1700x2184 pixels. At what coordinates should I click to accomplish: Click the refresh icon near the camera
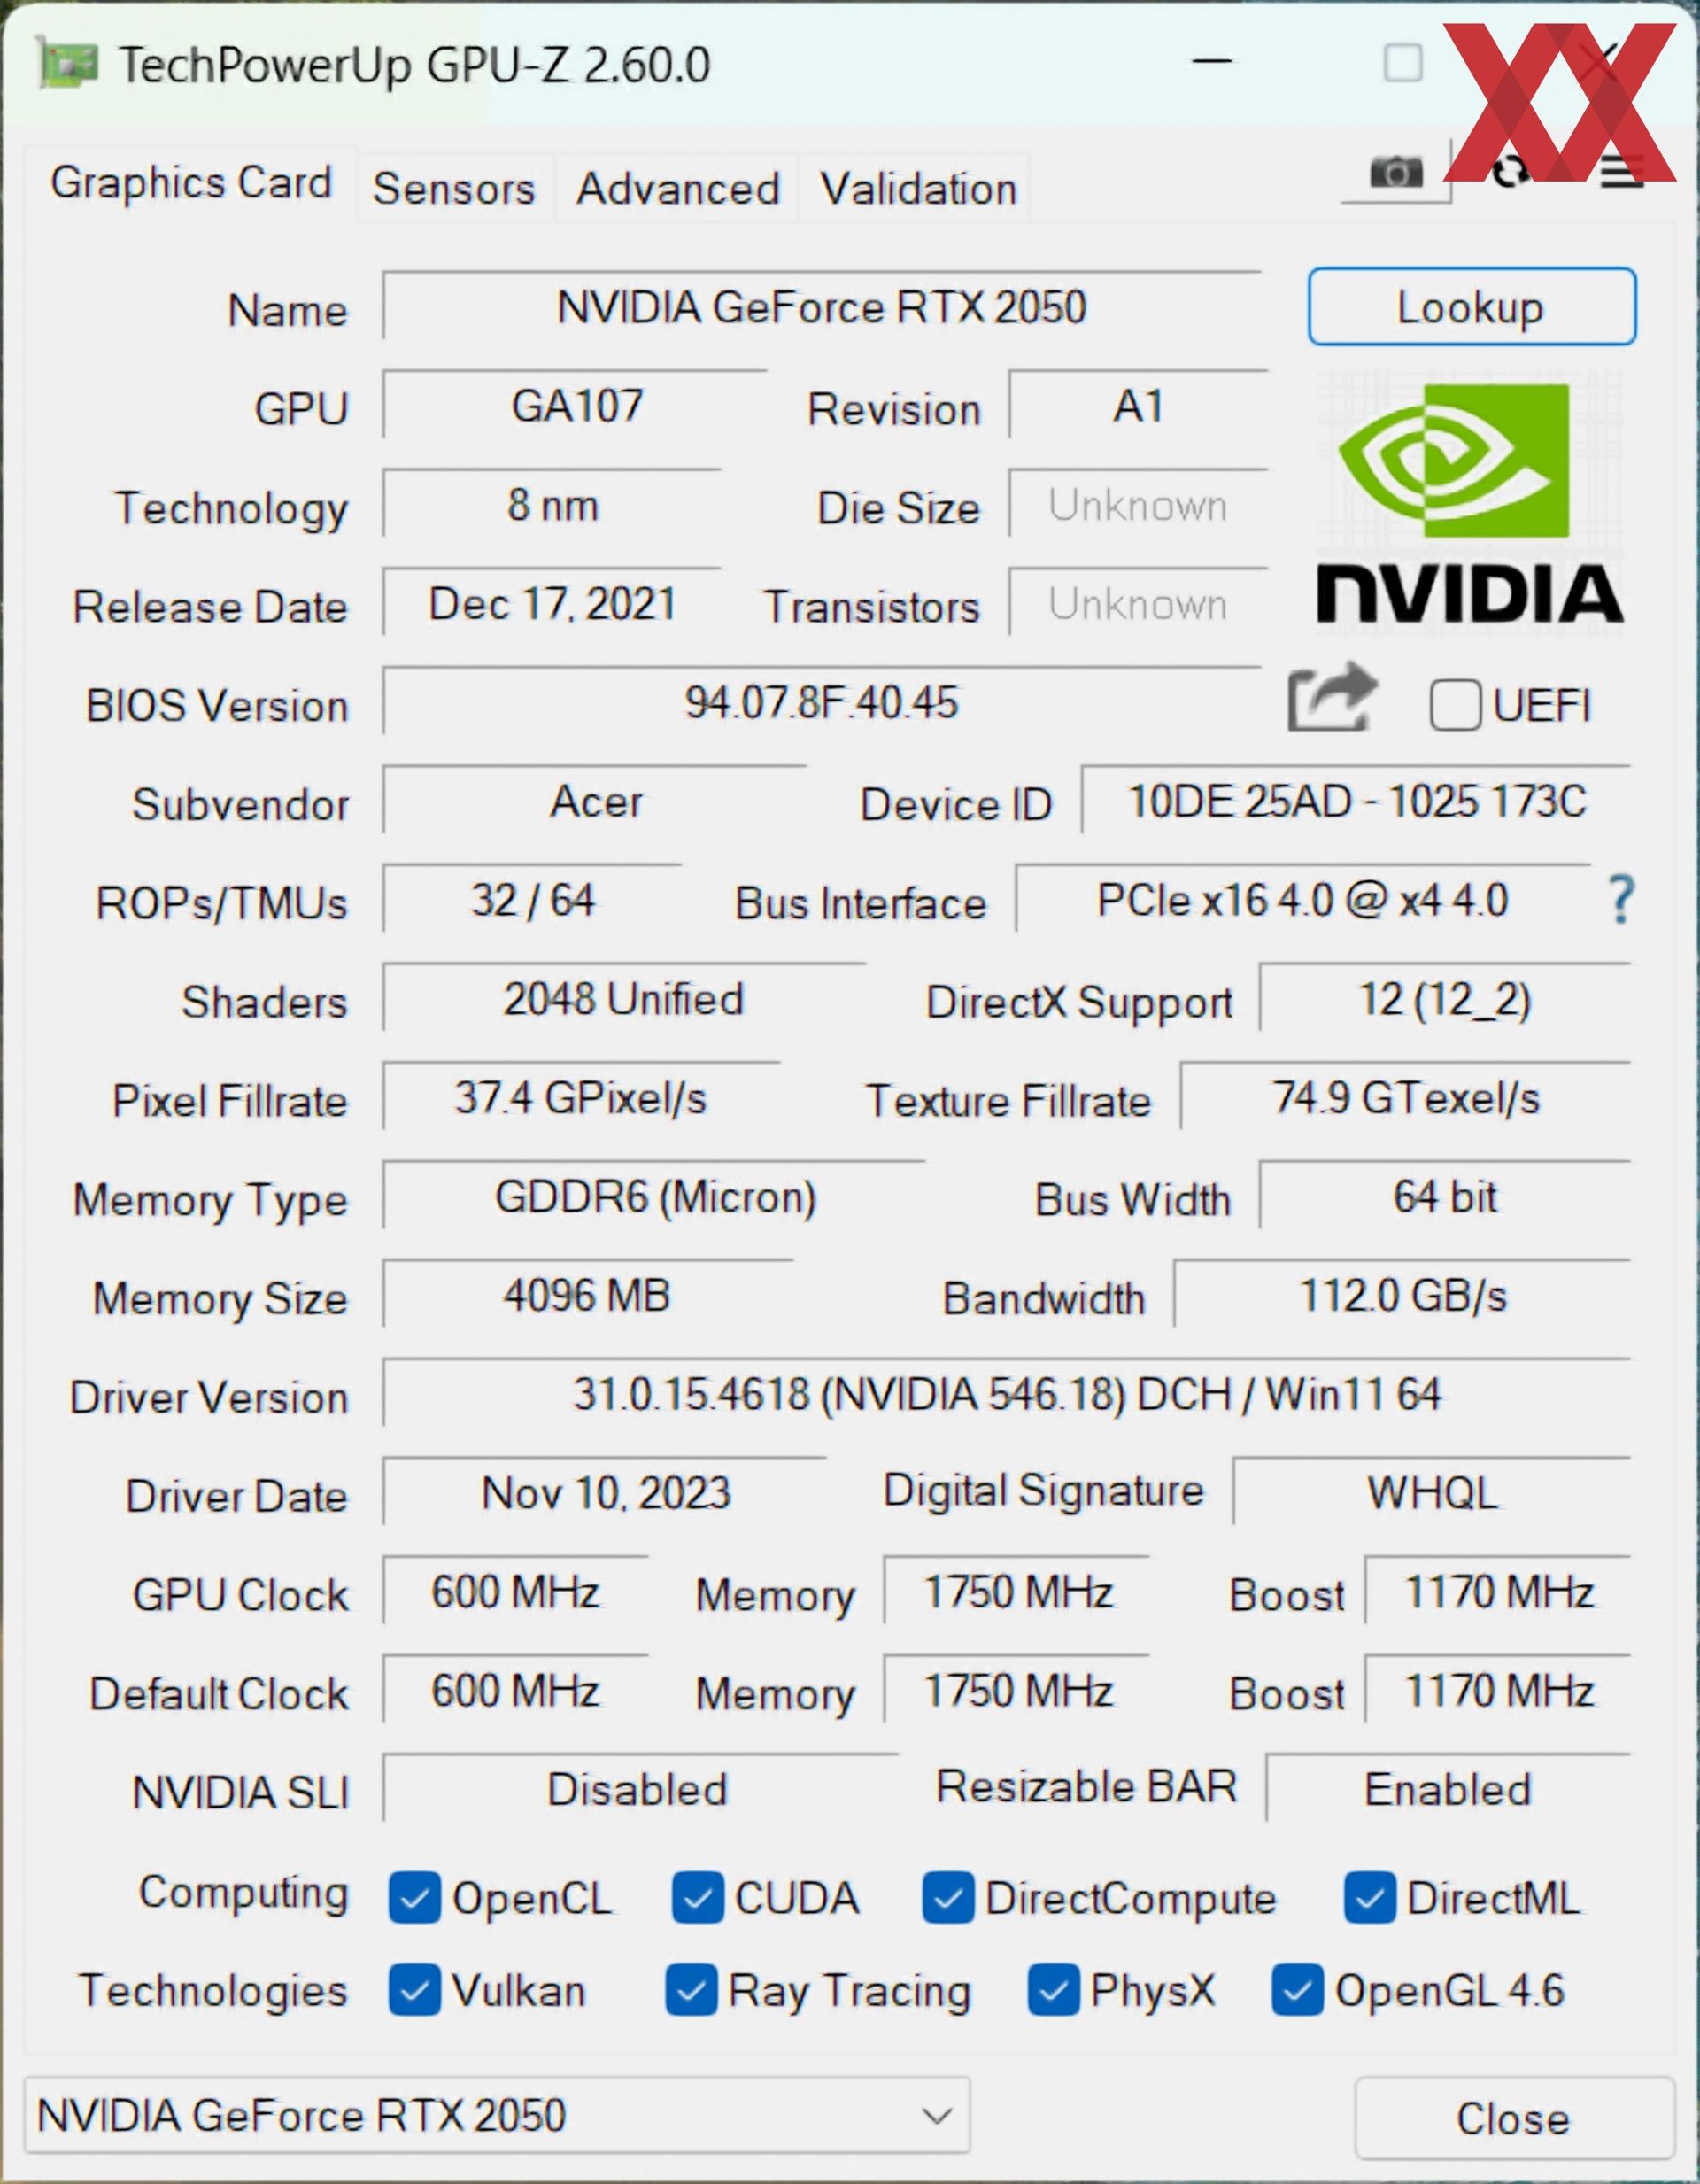coord(1510,172)
